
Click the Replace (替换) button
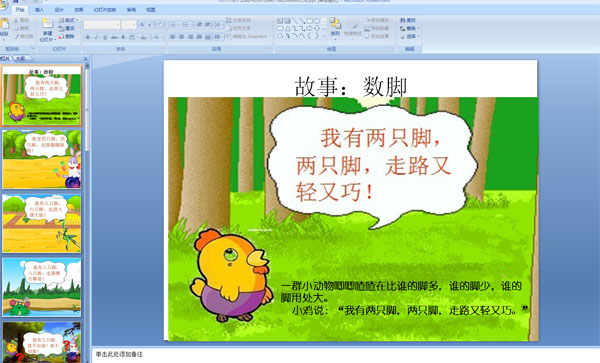click(409, 28)
